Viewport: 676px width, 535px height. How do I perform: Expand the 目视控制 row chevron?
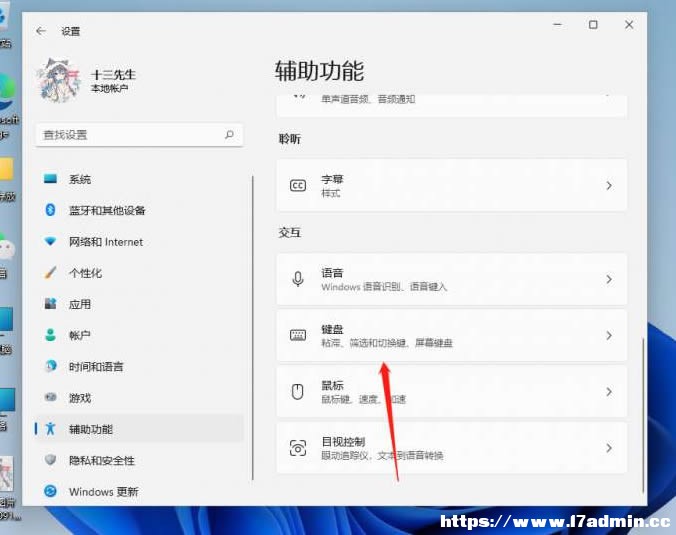(609, 448)
